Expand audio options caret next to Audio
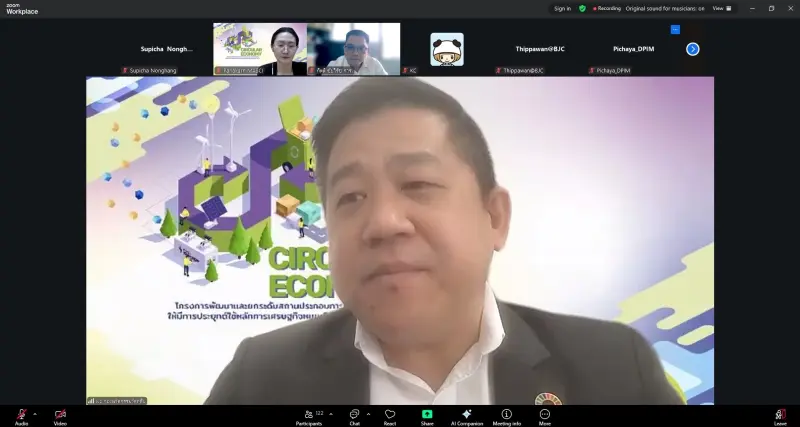800x427 pixels. [35, 414]
